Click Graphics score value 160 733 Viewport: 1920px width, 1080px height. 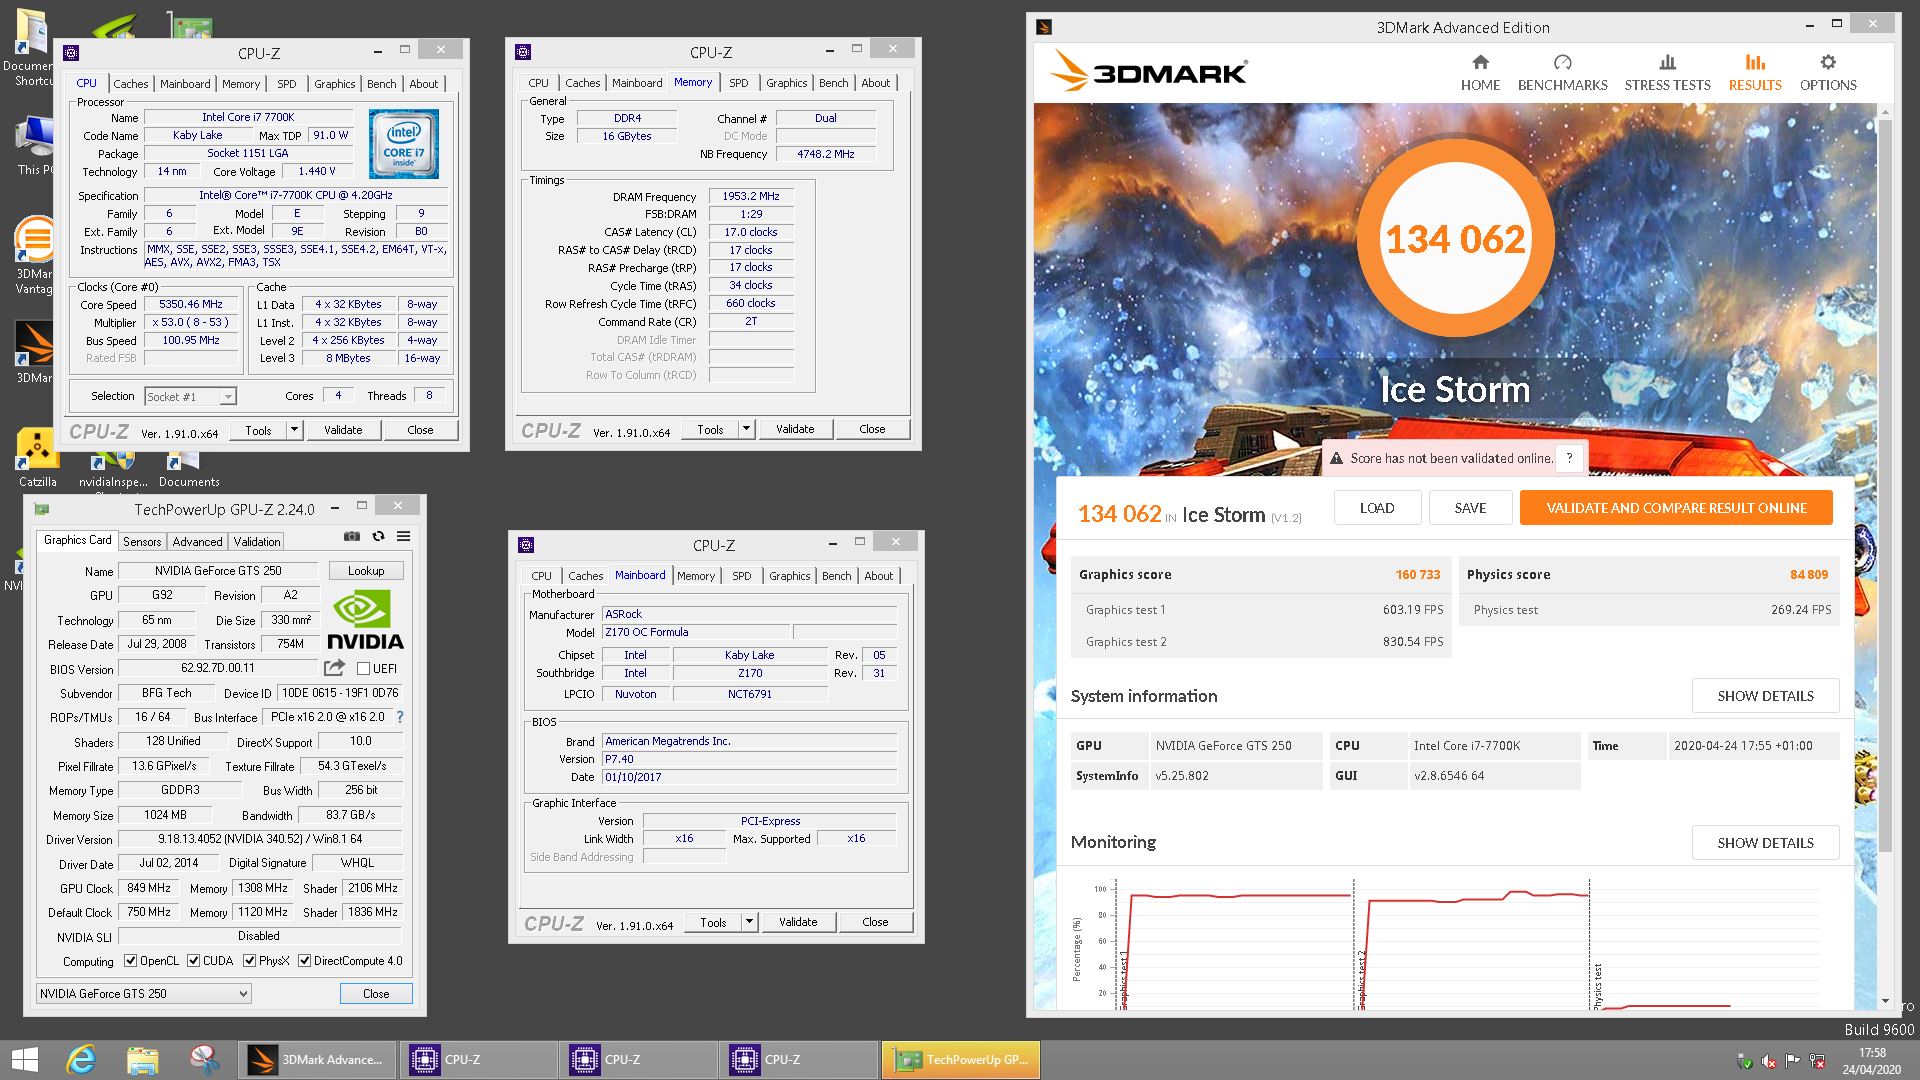coord(1417,575)
